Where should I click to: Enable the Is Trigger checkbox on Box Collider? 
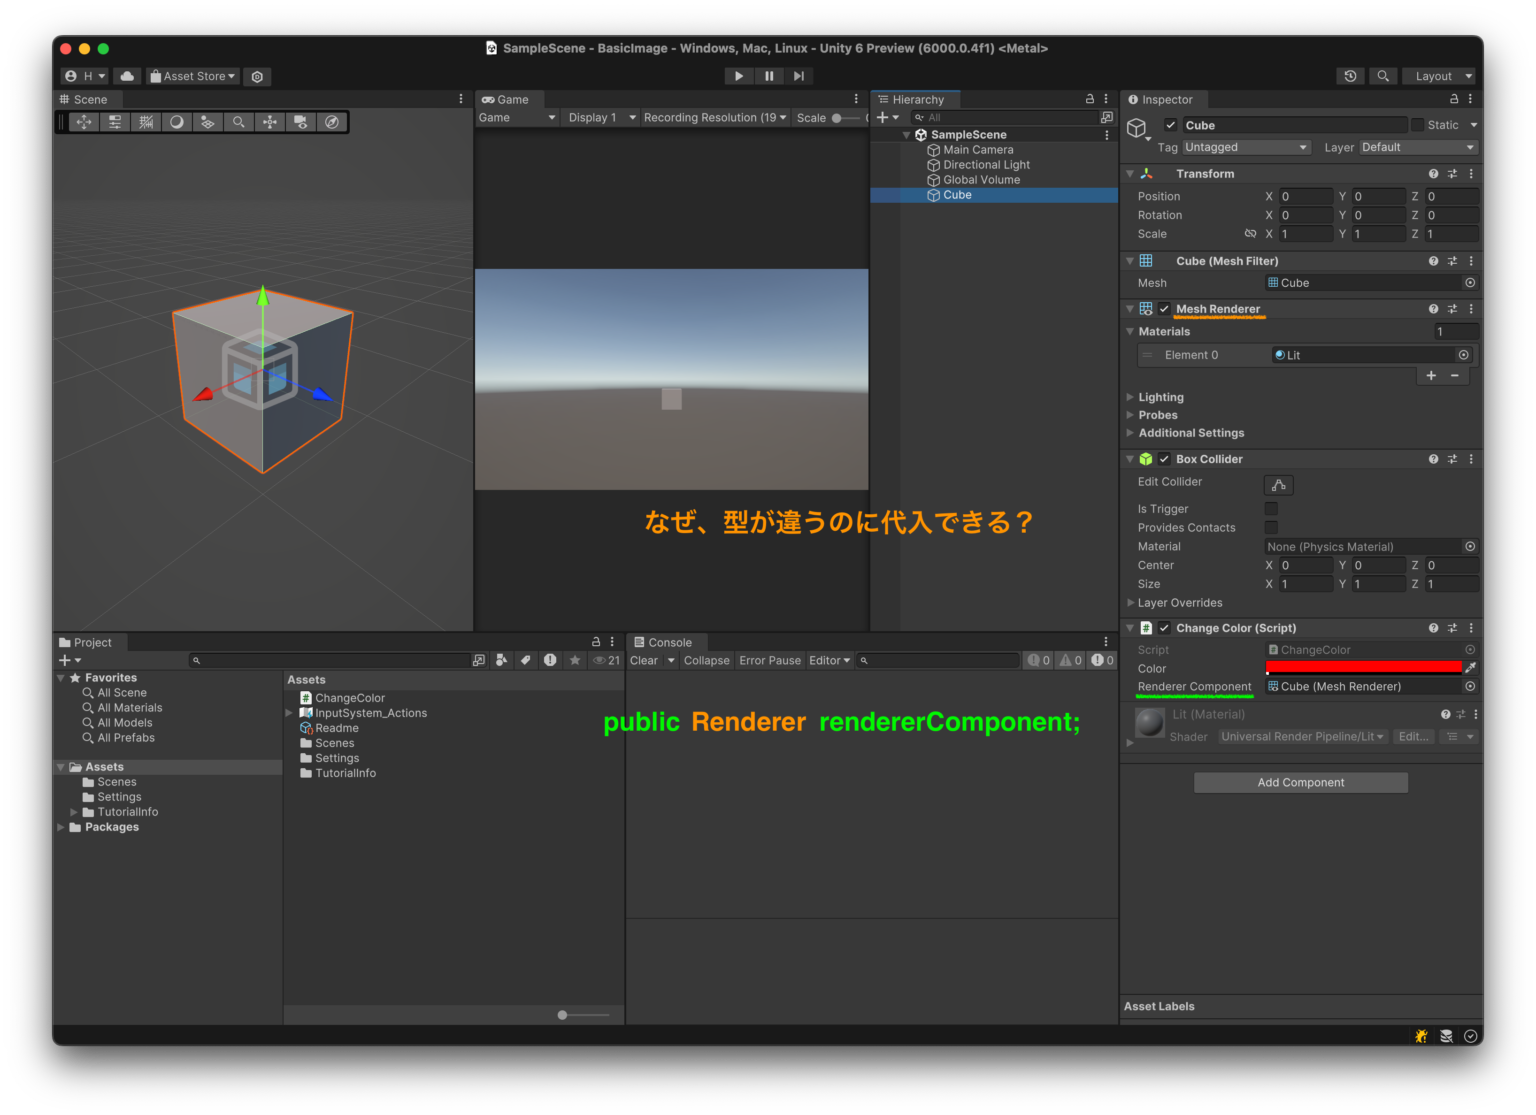click(x=1271, y=508)
